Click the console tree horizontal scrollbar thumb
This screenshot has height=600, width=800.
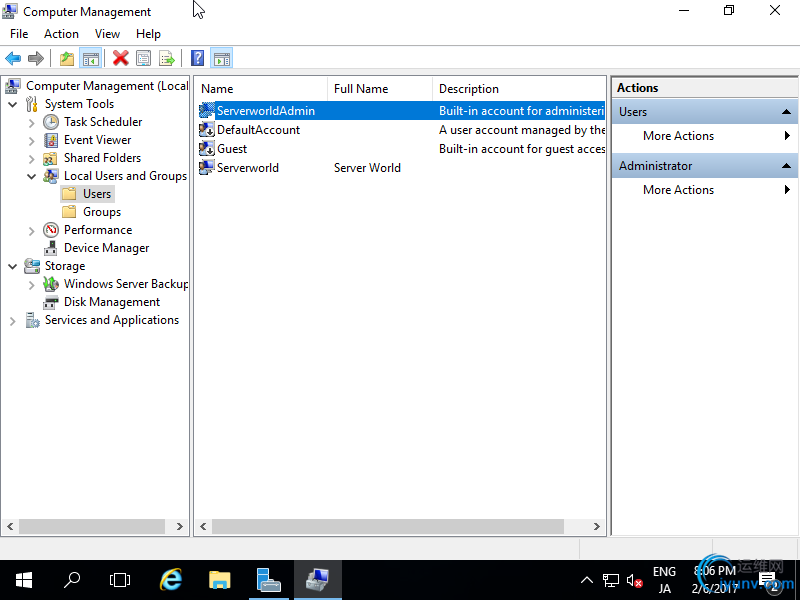92,527
